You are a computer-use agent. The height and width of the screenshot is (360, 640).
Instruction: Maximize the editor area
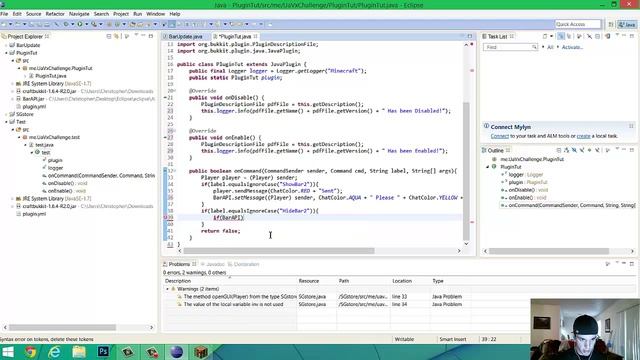pyautogui.click(x=470, y=36)
